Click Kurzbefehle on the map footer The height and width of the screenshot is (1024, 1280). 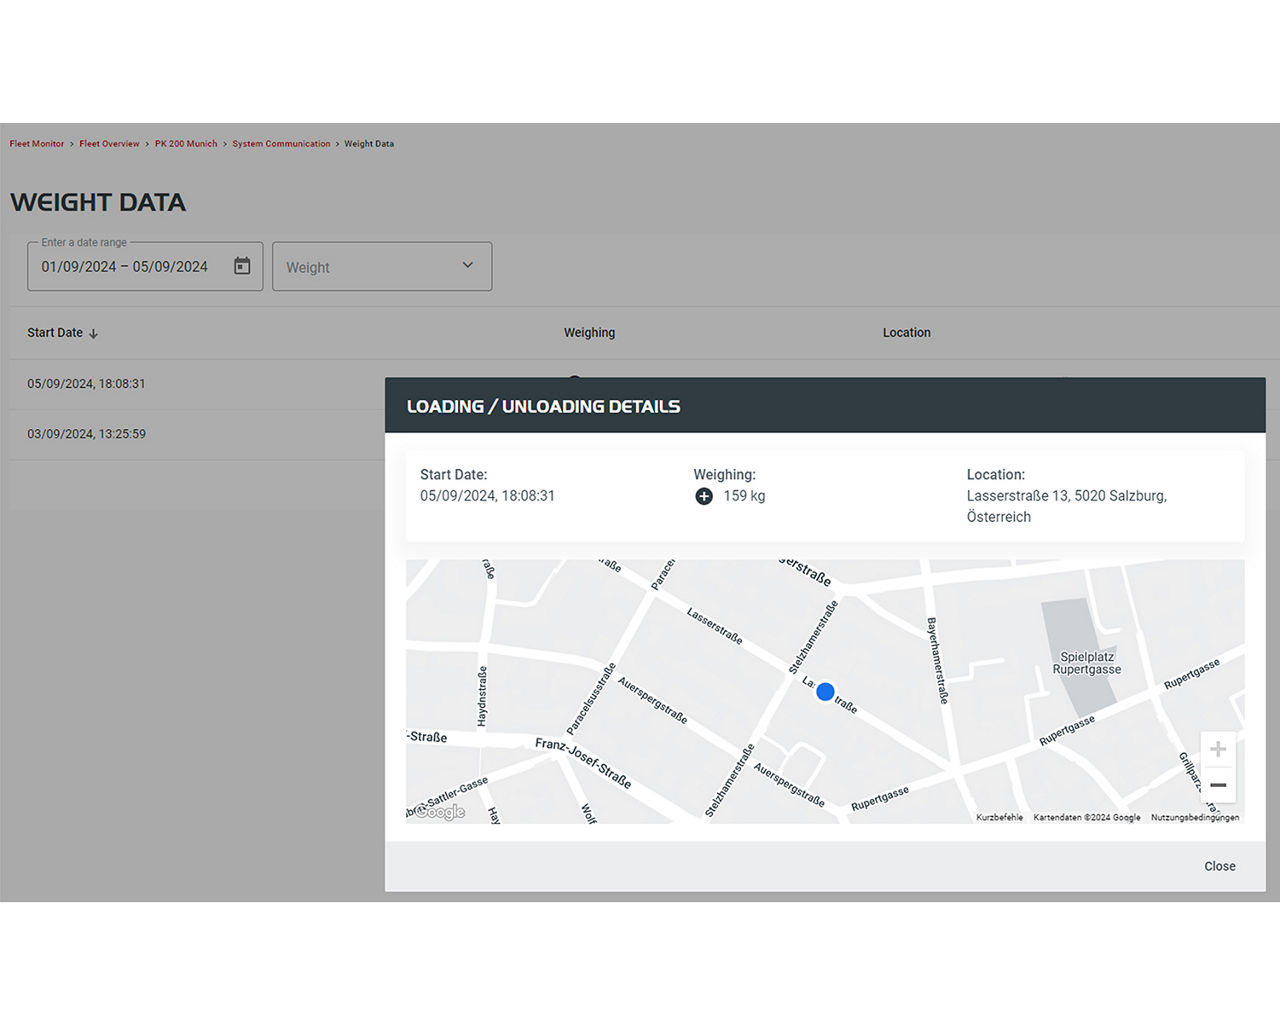tap(999, 818)
